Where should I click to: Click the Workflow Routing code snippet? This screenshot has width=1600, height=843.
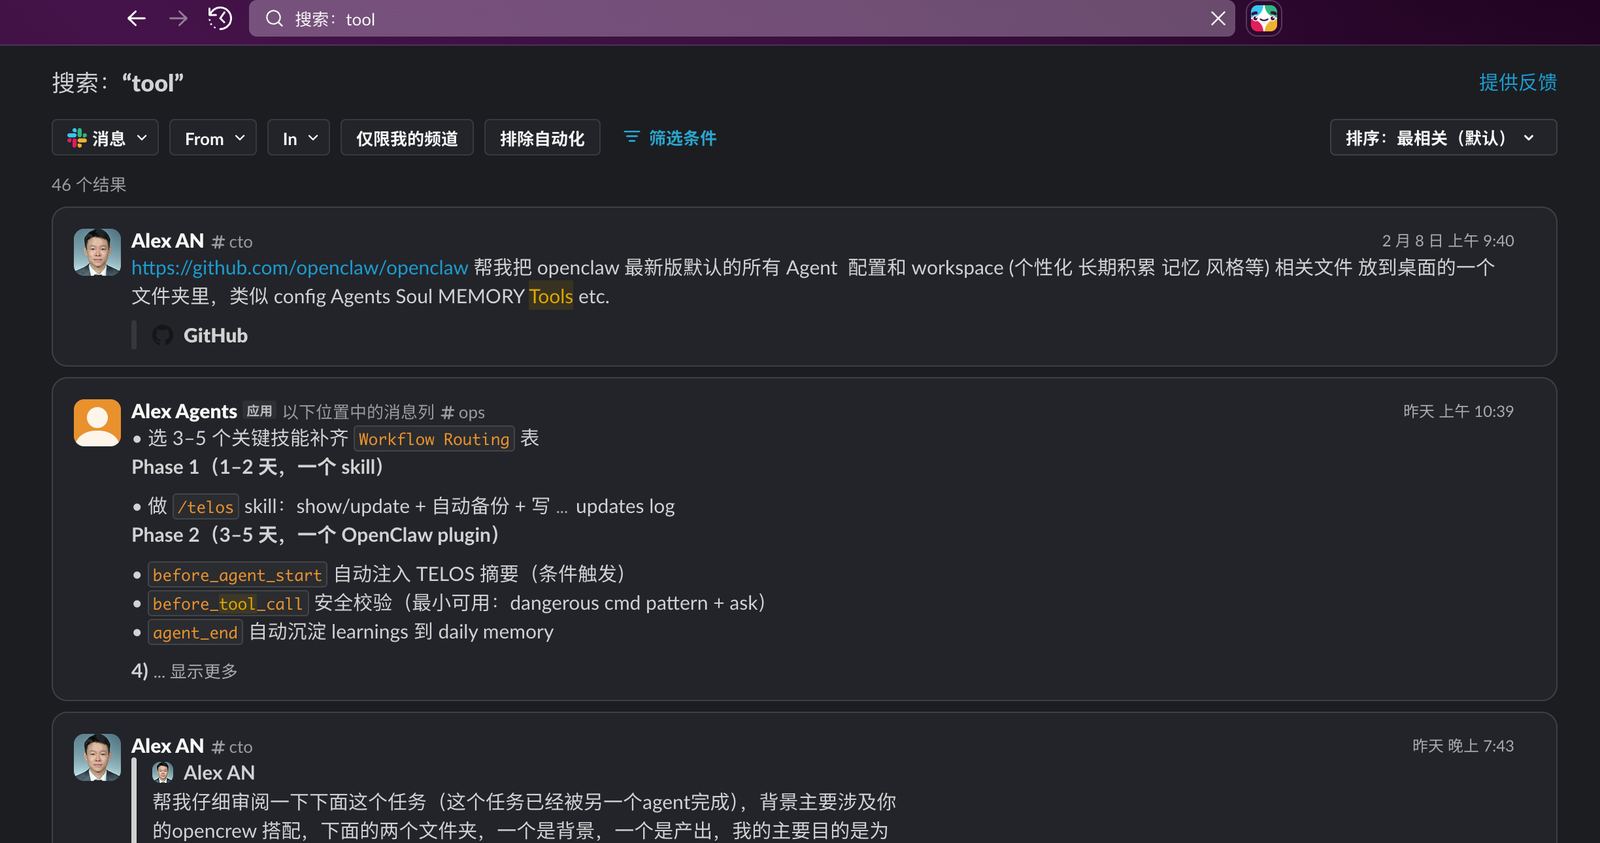[434, 439]
